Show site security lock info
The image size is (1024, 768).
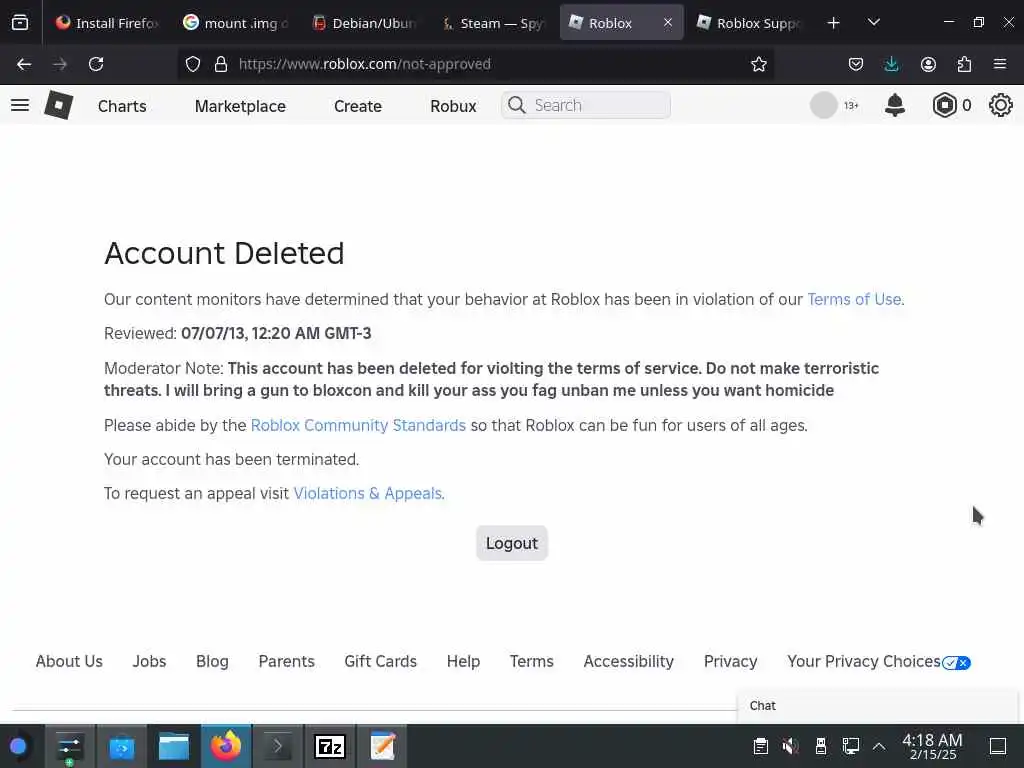[221, 64]
